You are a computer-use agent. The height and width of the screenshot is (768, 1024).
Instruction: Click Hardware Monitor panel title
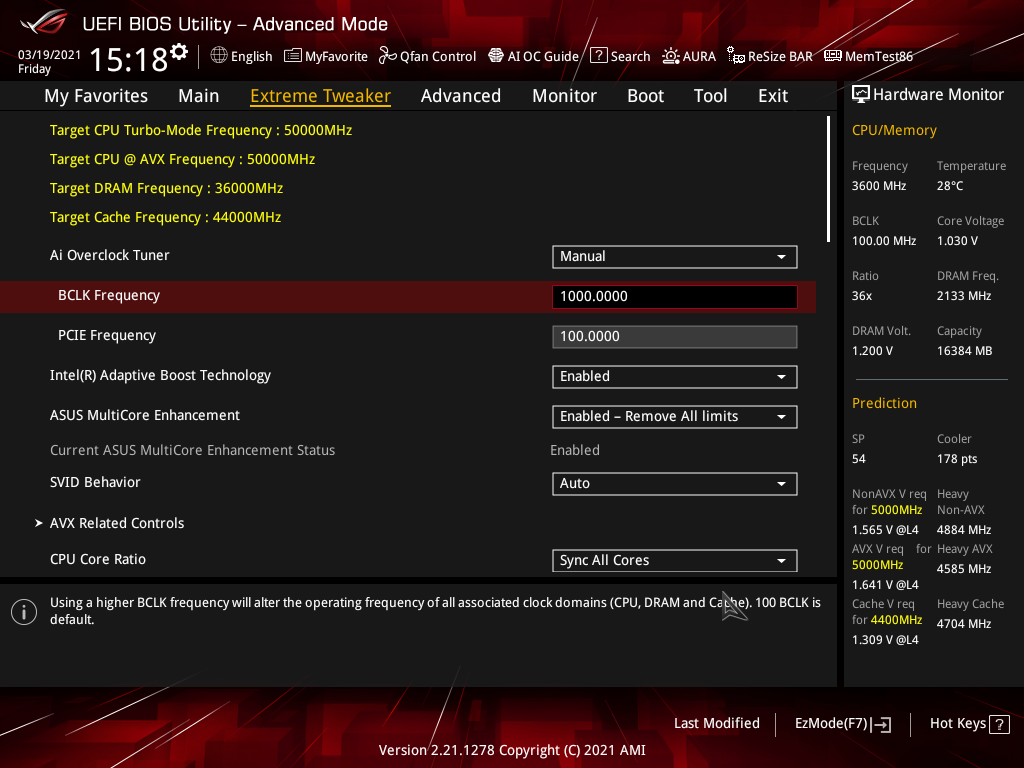(x=938, y=95)
